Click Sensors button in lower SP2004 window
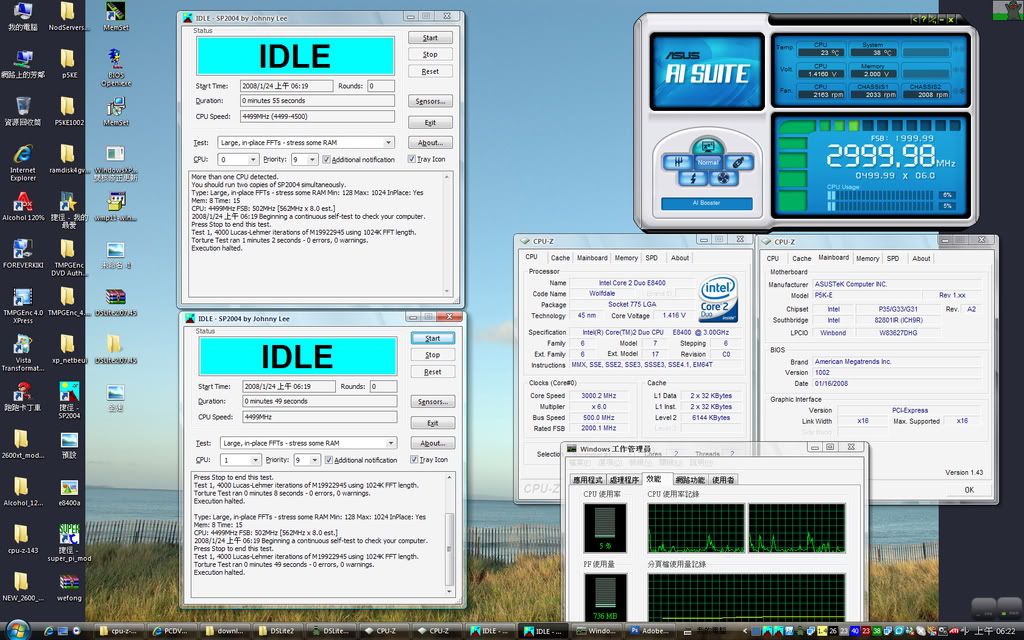 432,402
